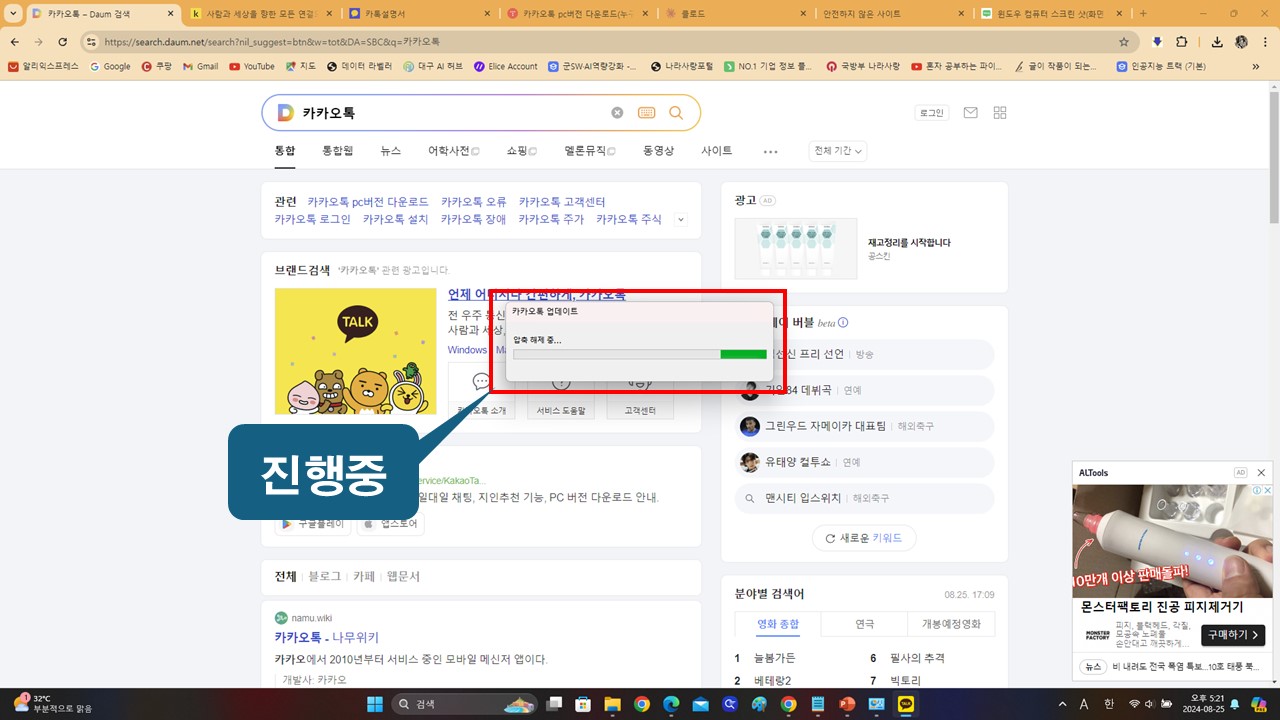Open the 앱스토어 download button
This screenshot has height=720, width=1280.
[x=391, y=523]
